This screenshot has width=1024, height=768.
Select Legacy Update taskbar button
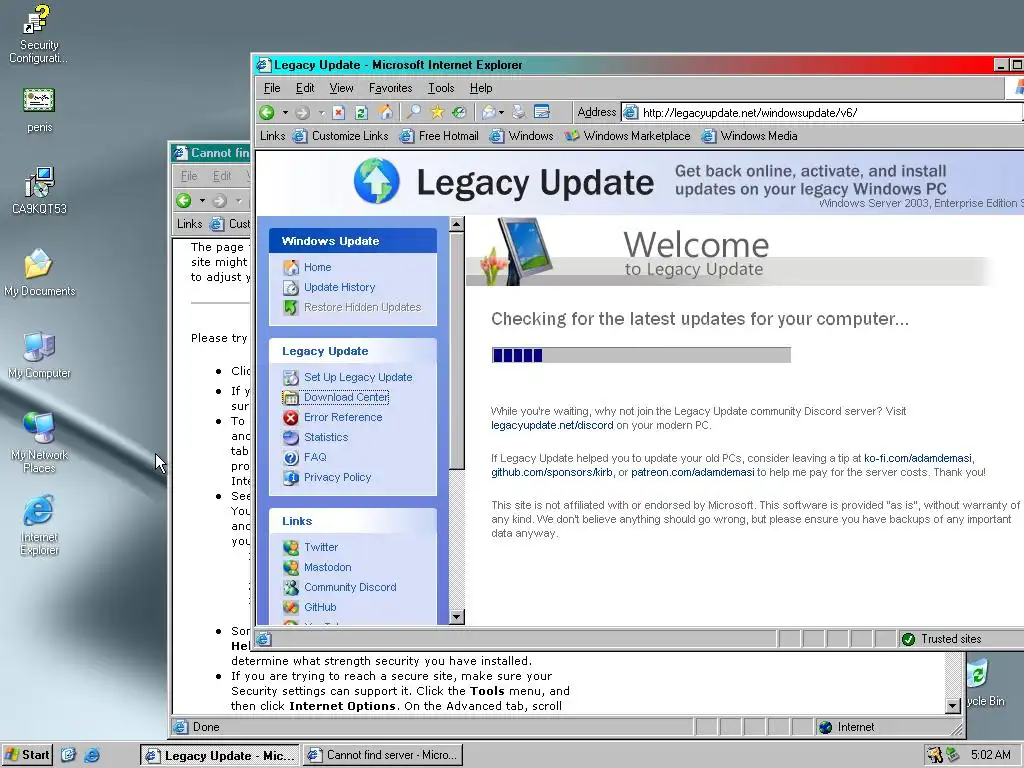220,755
